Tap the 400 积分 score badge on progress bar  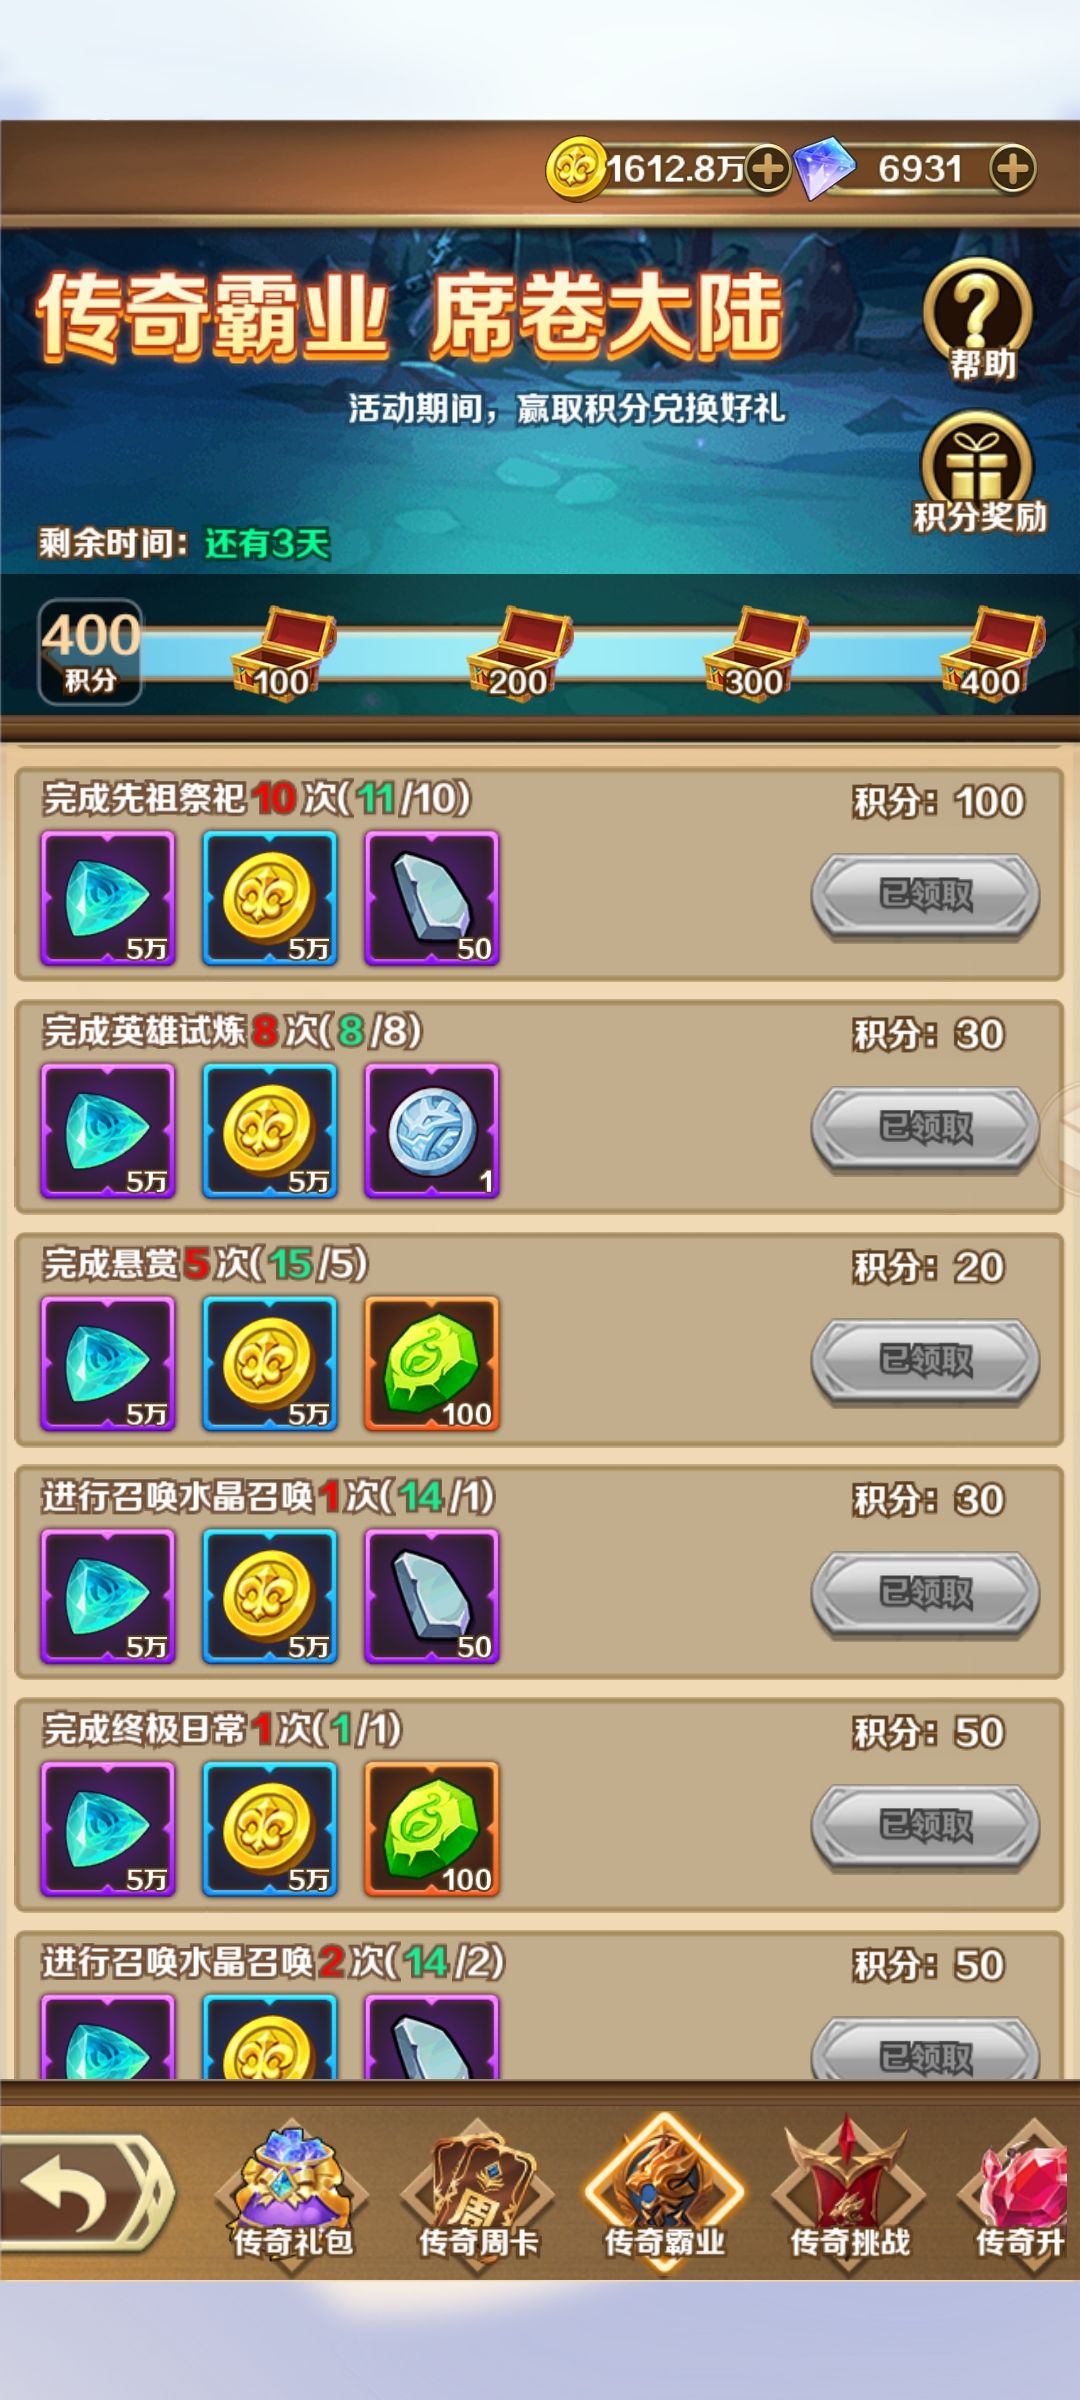tap(90, 652)
